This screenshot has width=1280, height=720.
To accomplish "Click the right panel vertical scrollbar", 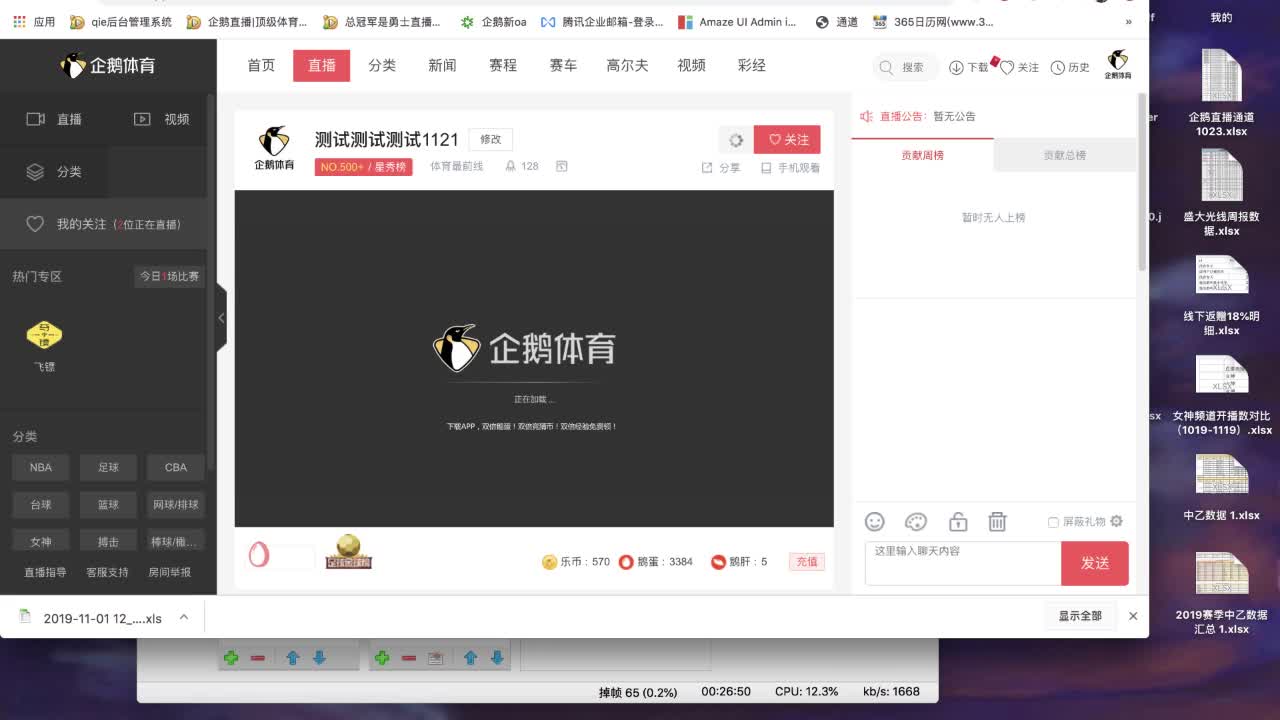I will tap(1142, 180).
